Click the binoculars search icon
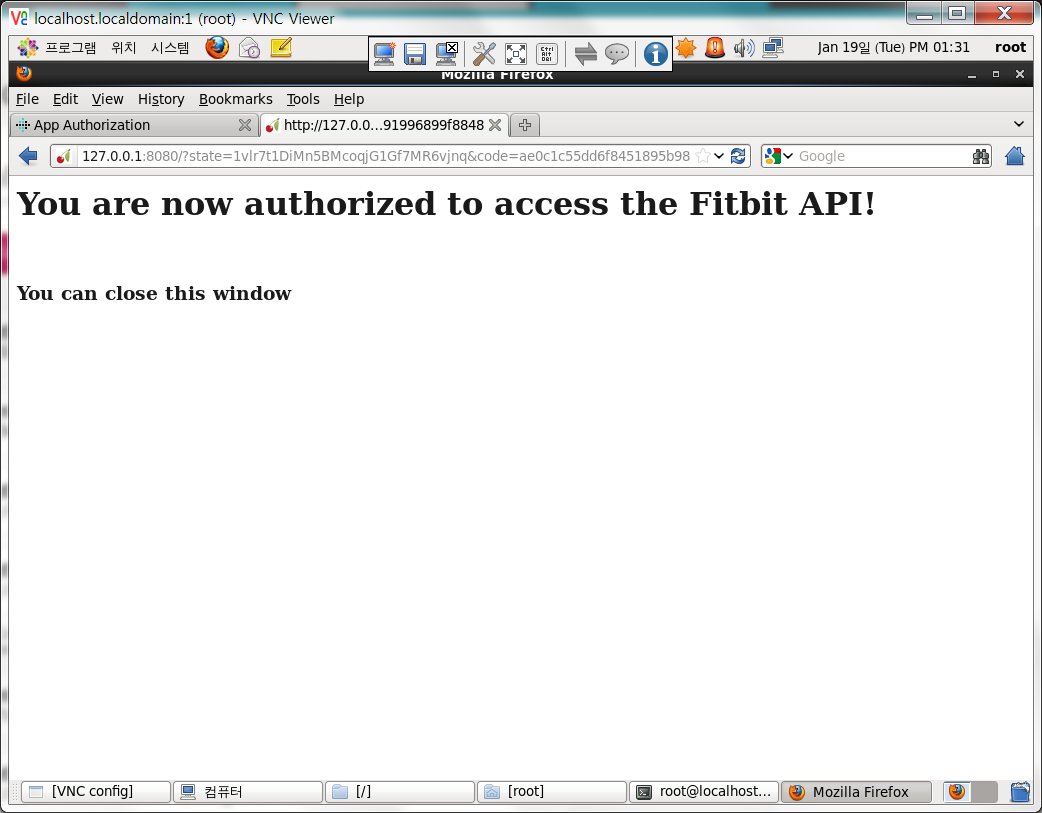Image resolution: width=1042 pixels, height=813 pixels. [981, 156]
